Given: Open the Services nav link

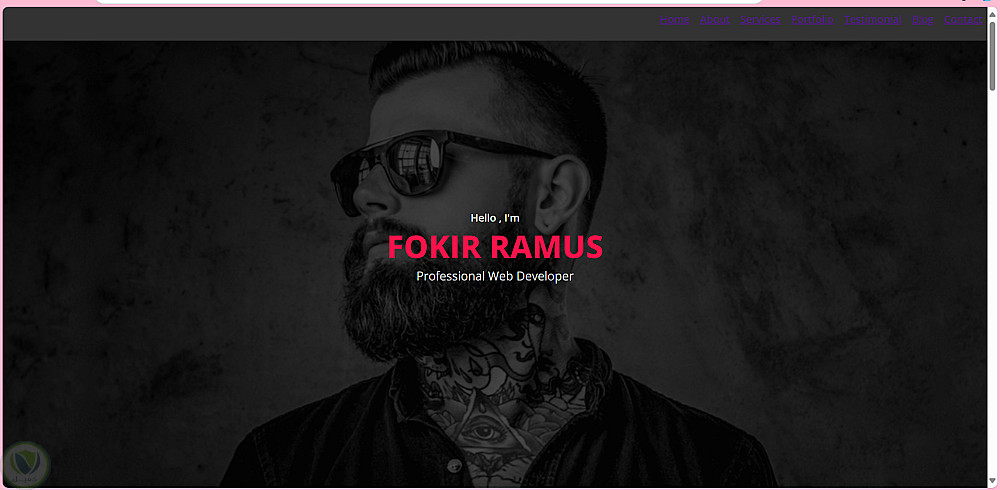Looking at the screenshot, I should click(760, 20).
